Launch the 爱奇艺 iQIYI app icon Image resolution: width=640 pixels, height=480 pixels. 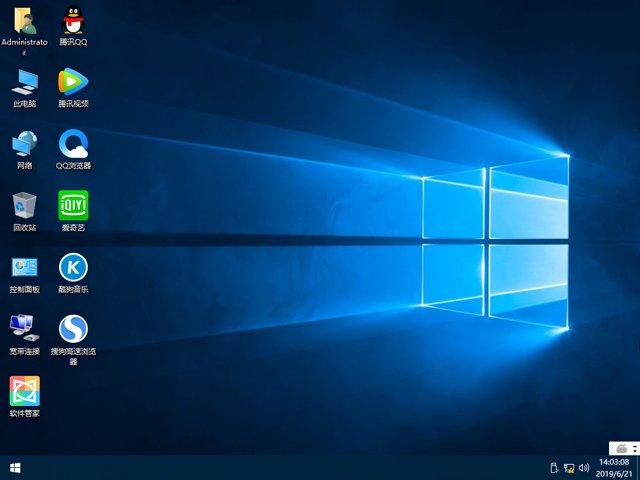coord(73,206)
